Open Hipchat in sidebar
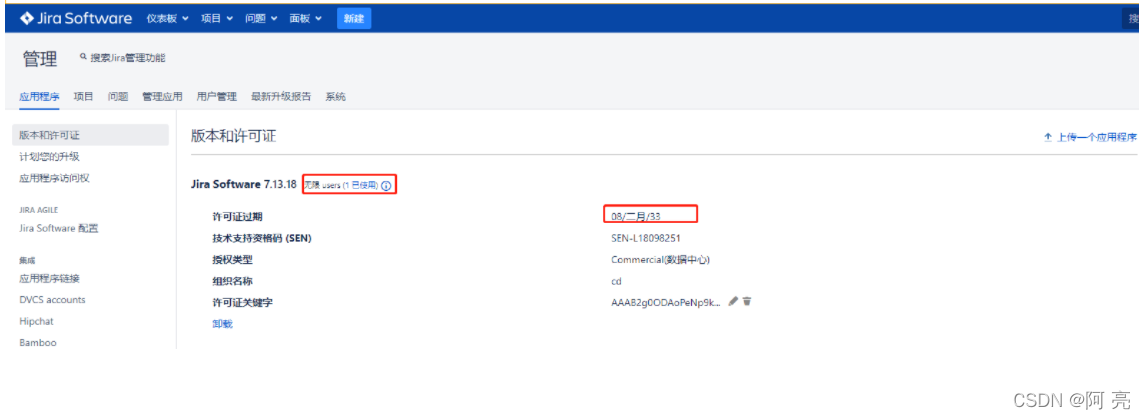 coord(37,321)
